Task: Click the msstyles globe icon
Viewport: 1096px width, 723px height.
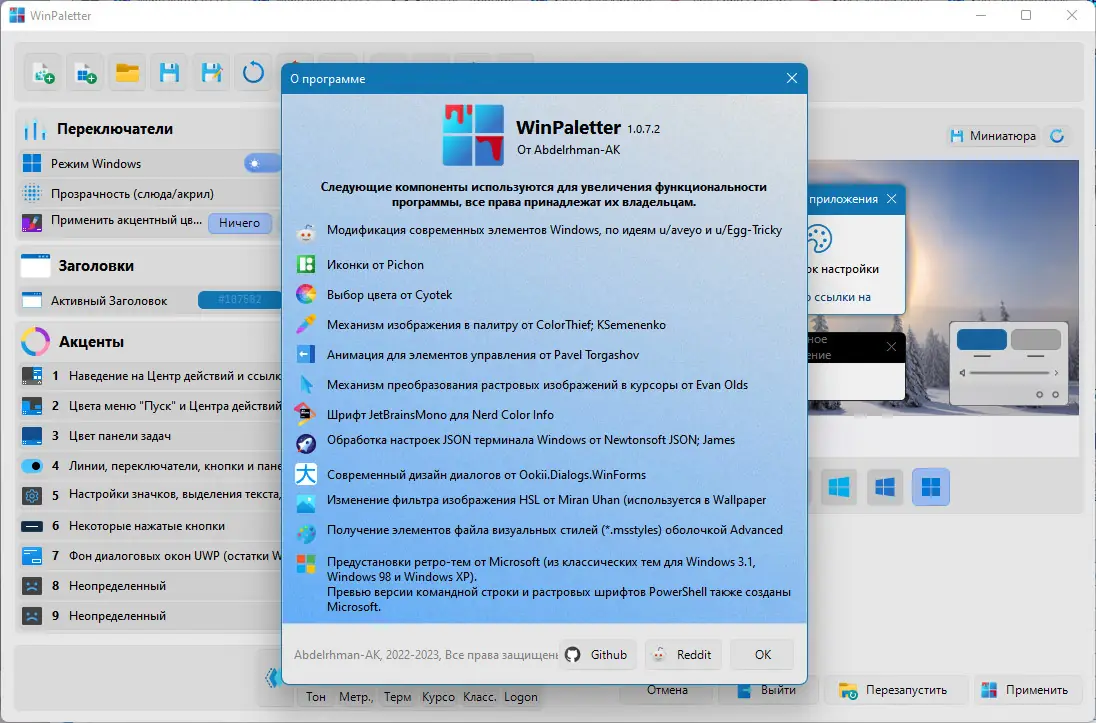Action: [x=305, y=534]
